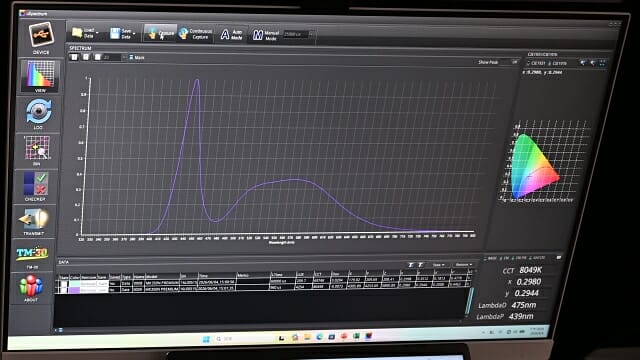Open the Transmit module
This screenshot has height=360, width=640.
(x=34, y=221)
